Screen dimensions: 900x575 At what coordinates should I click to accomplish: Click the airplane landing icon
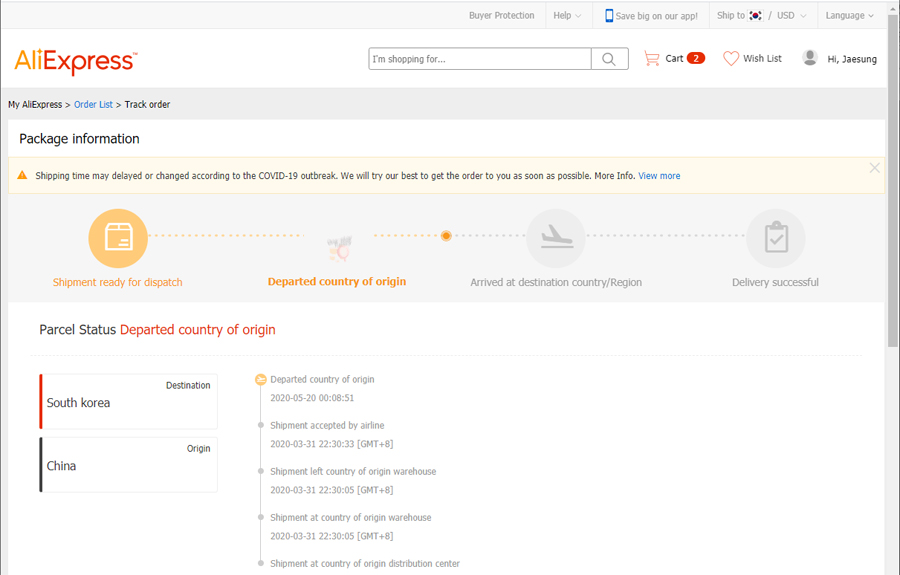pyautogui.click(x=556, y=238)
